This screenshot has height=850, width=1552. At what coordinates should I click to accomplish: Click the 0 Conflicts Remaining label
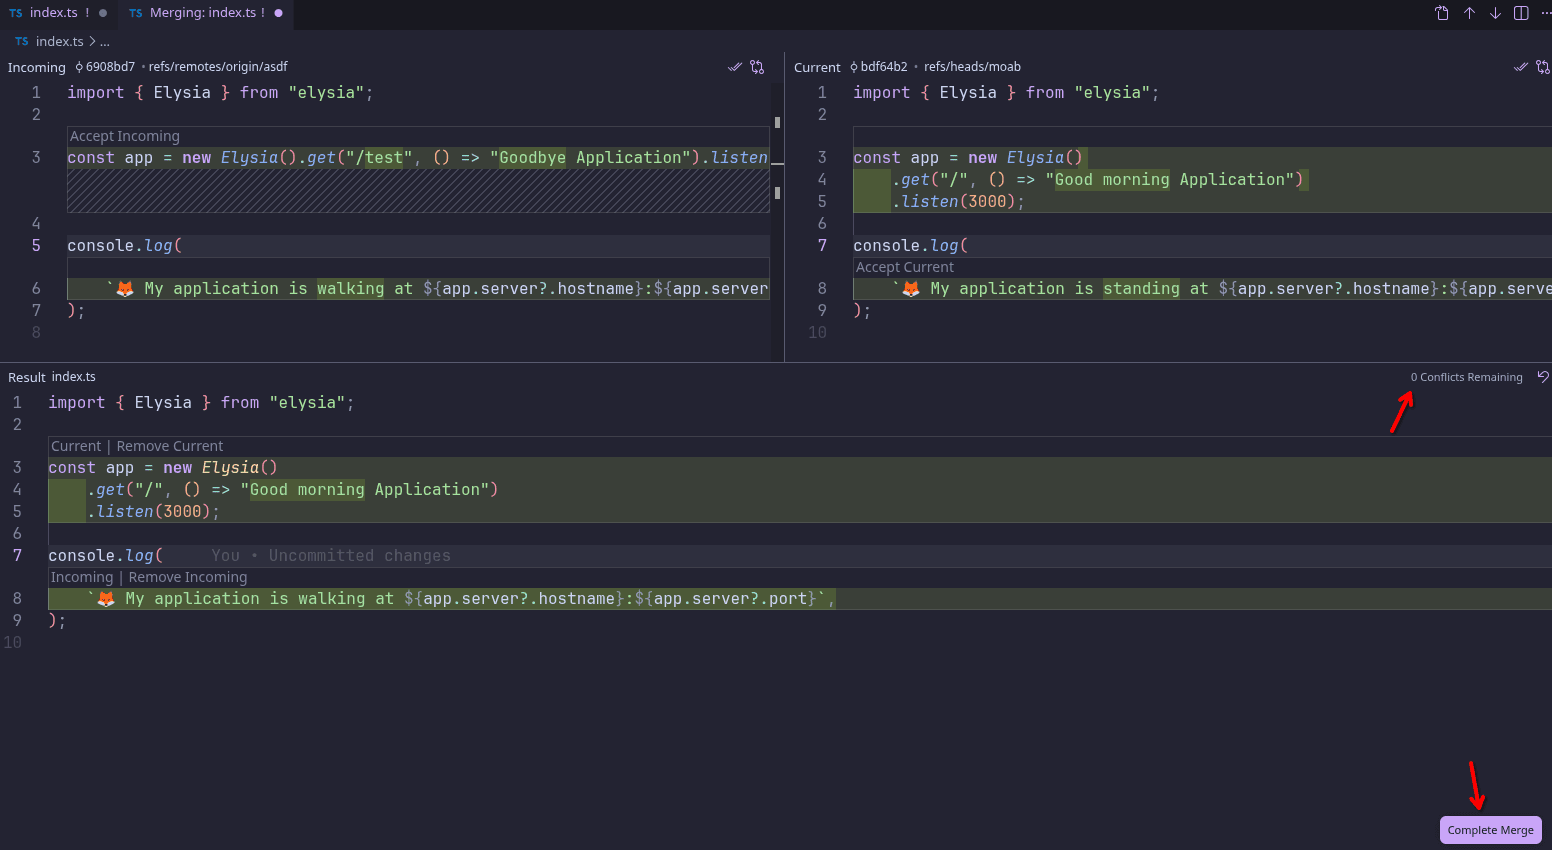coord(1466,377)
